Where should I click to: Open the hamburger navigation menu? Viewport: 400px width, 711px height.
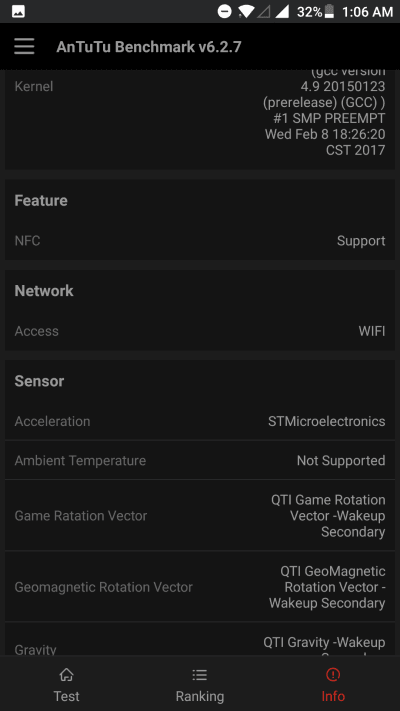click(24, 46)
